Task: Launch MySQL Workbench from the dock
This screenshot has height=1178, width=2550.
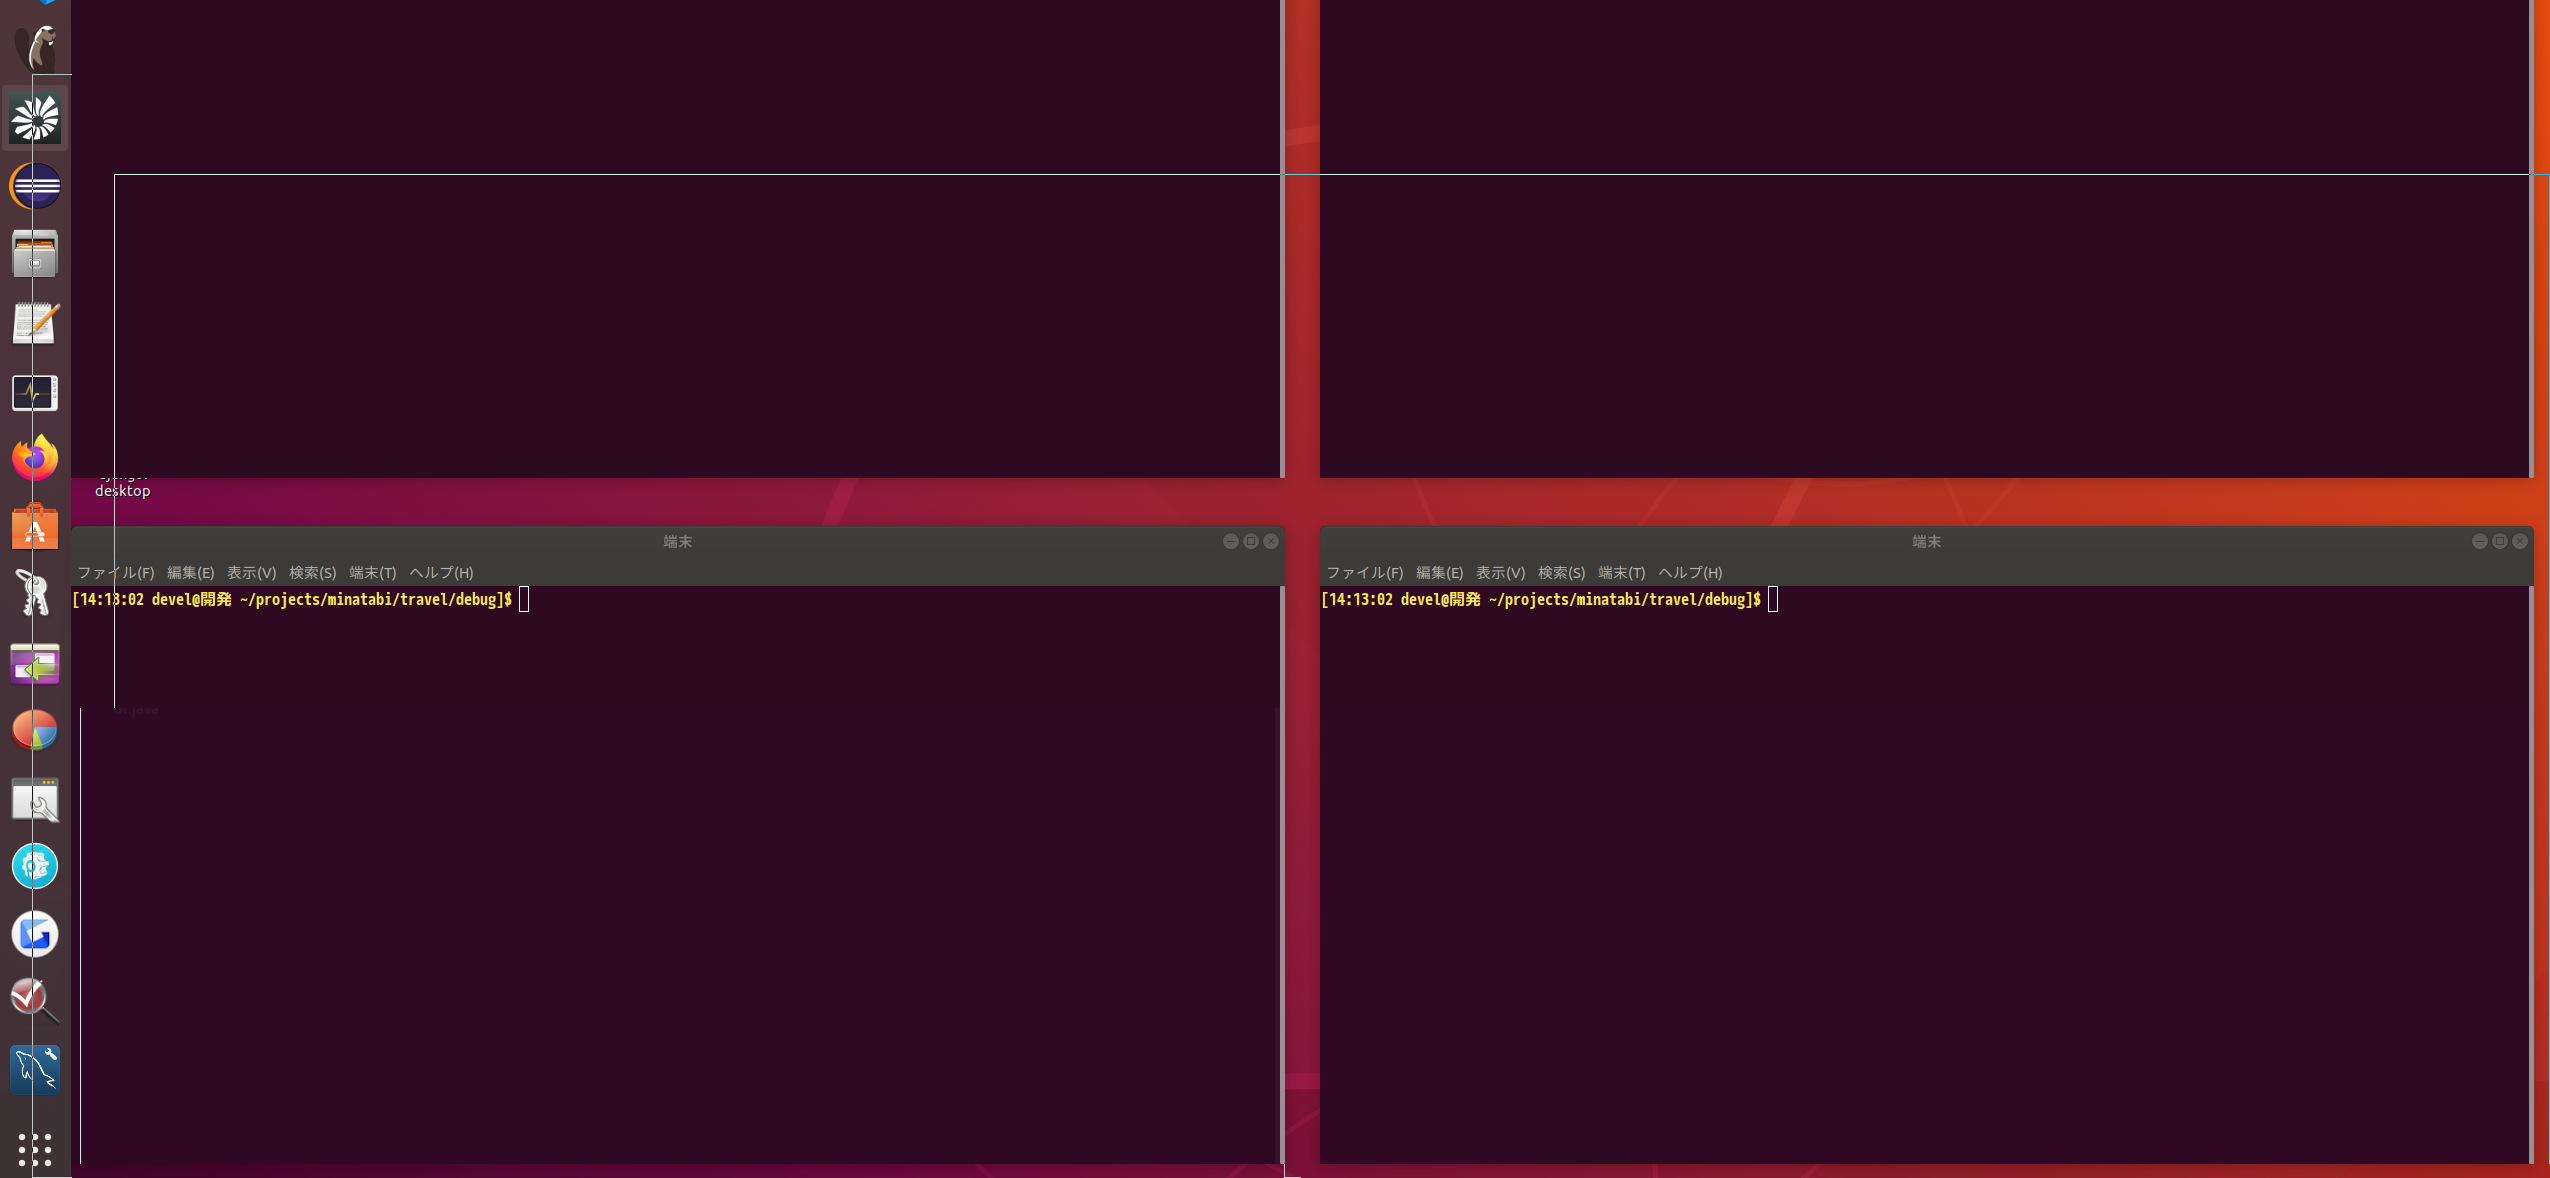Action: [35, 1069]
